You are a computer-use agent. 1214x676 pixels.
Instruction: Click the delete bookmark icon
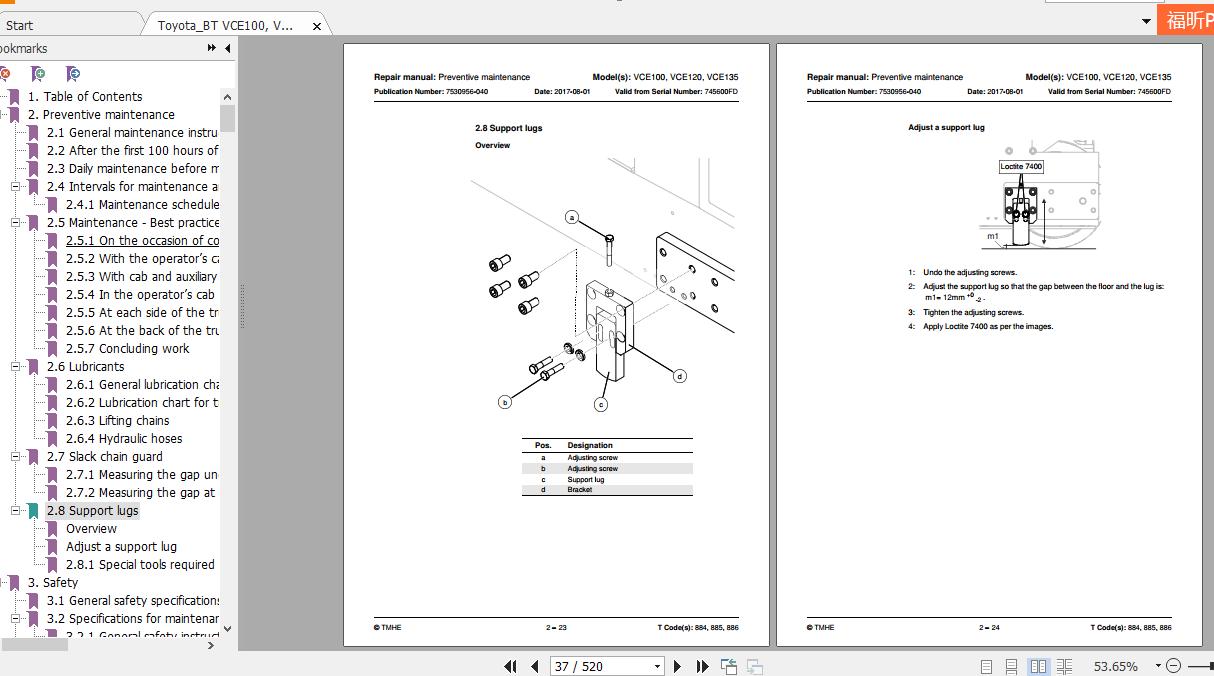click(x=4, y=73)
